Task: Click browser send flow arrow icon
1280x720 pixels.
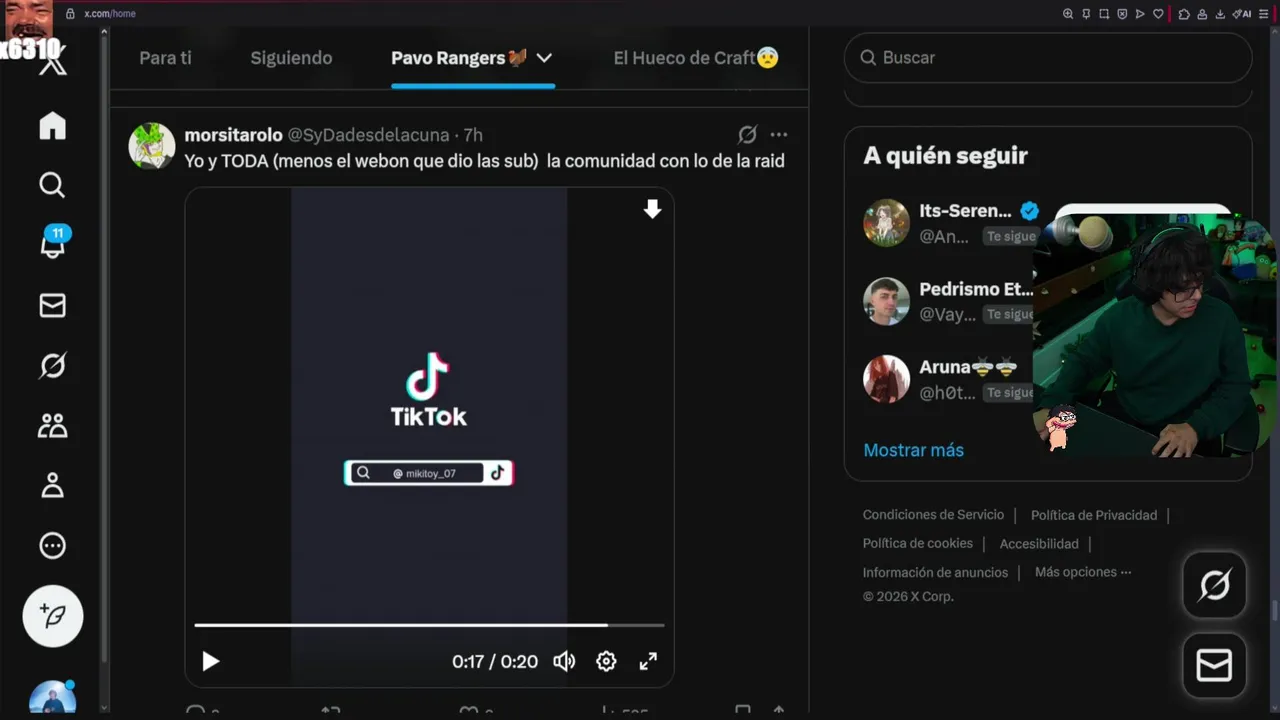Action: pyautogui.click(x=1140, y=14)
